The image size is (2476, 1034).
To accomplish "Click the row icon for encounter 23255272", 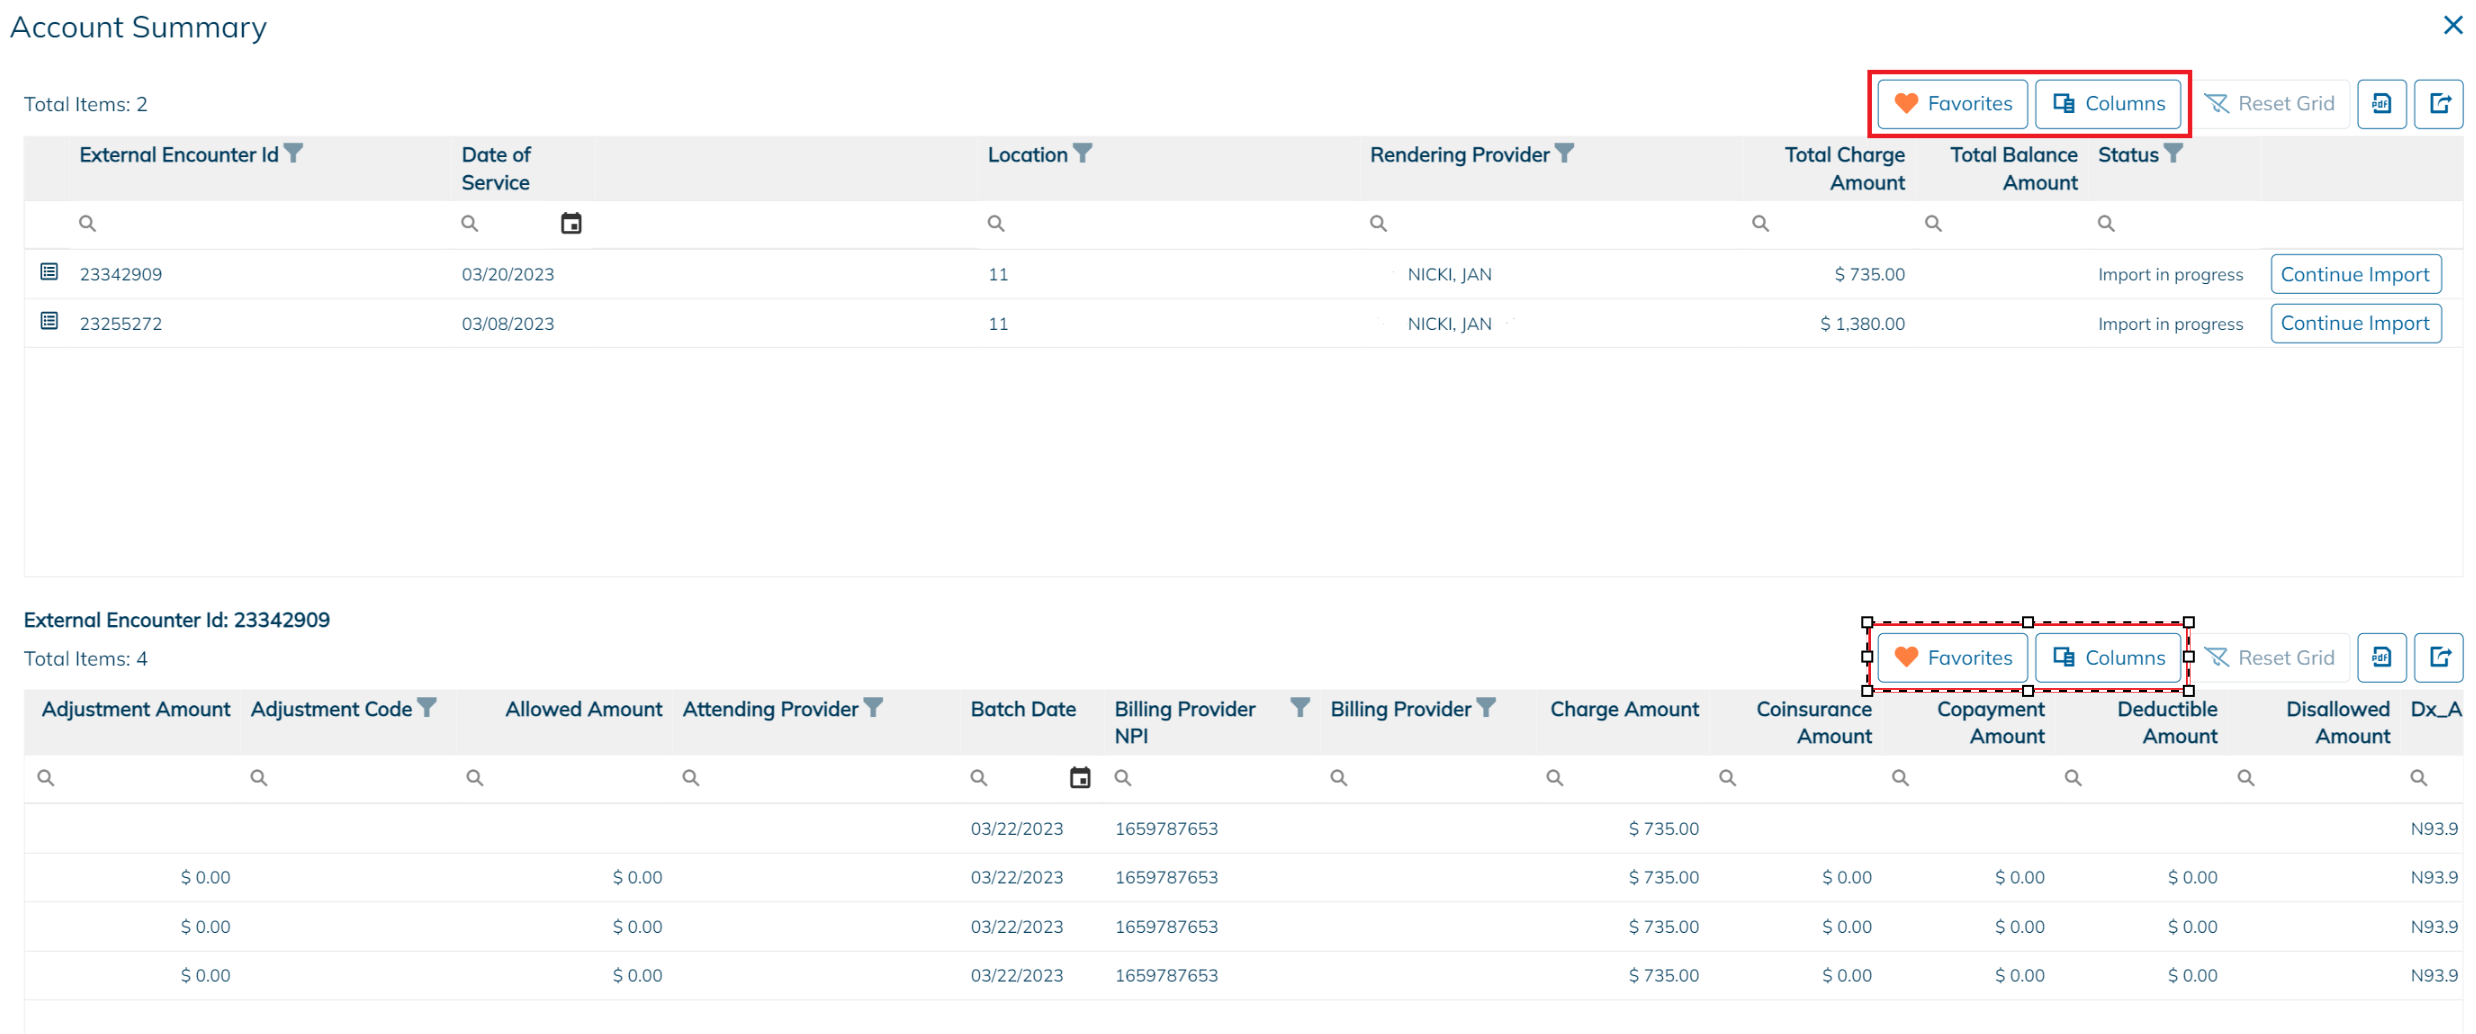I will pyautogui.click(x=49, y=321).
